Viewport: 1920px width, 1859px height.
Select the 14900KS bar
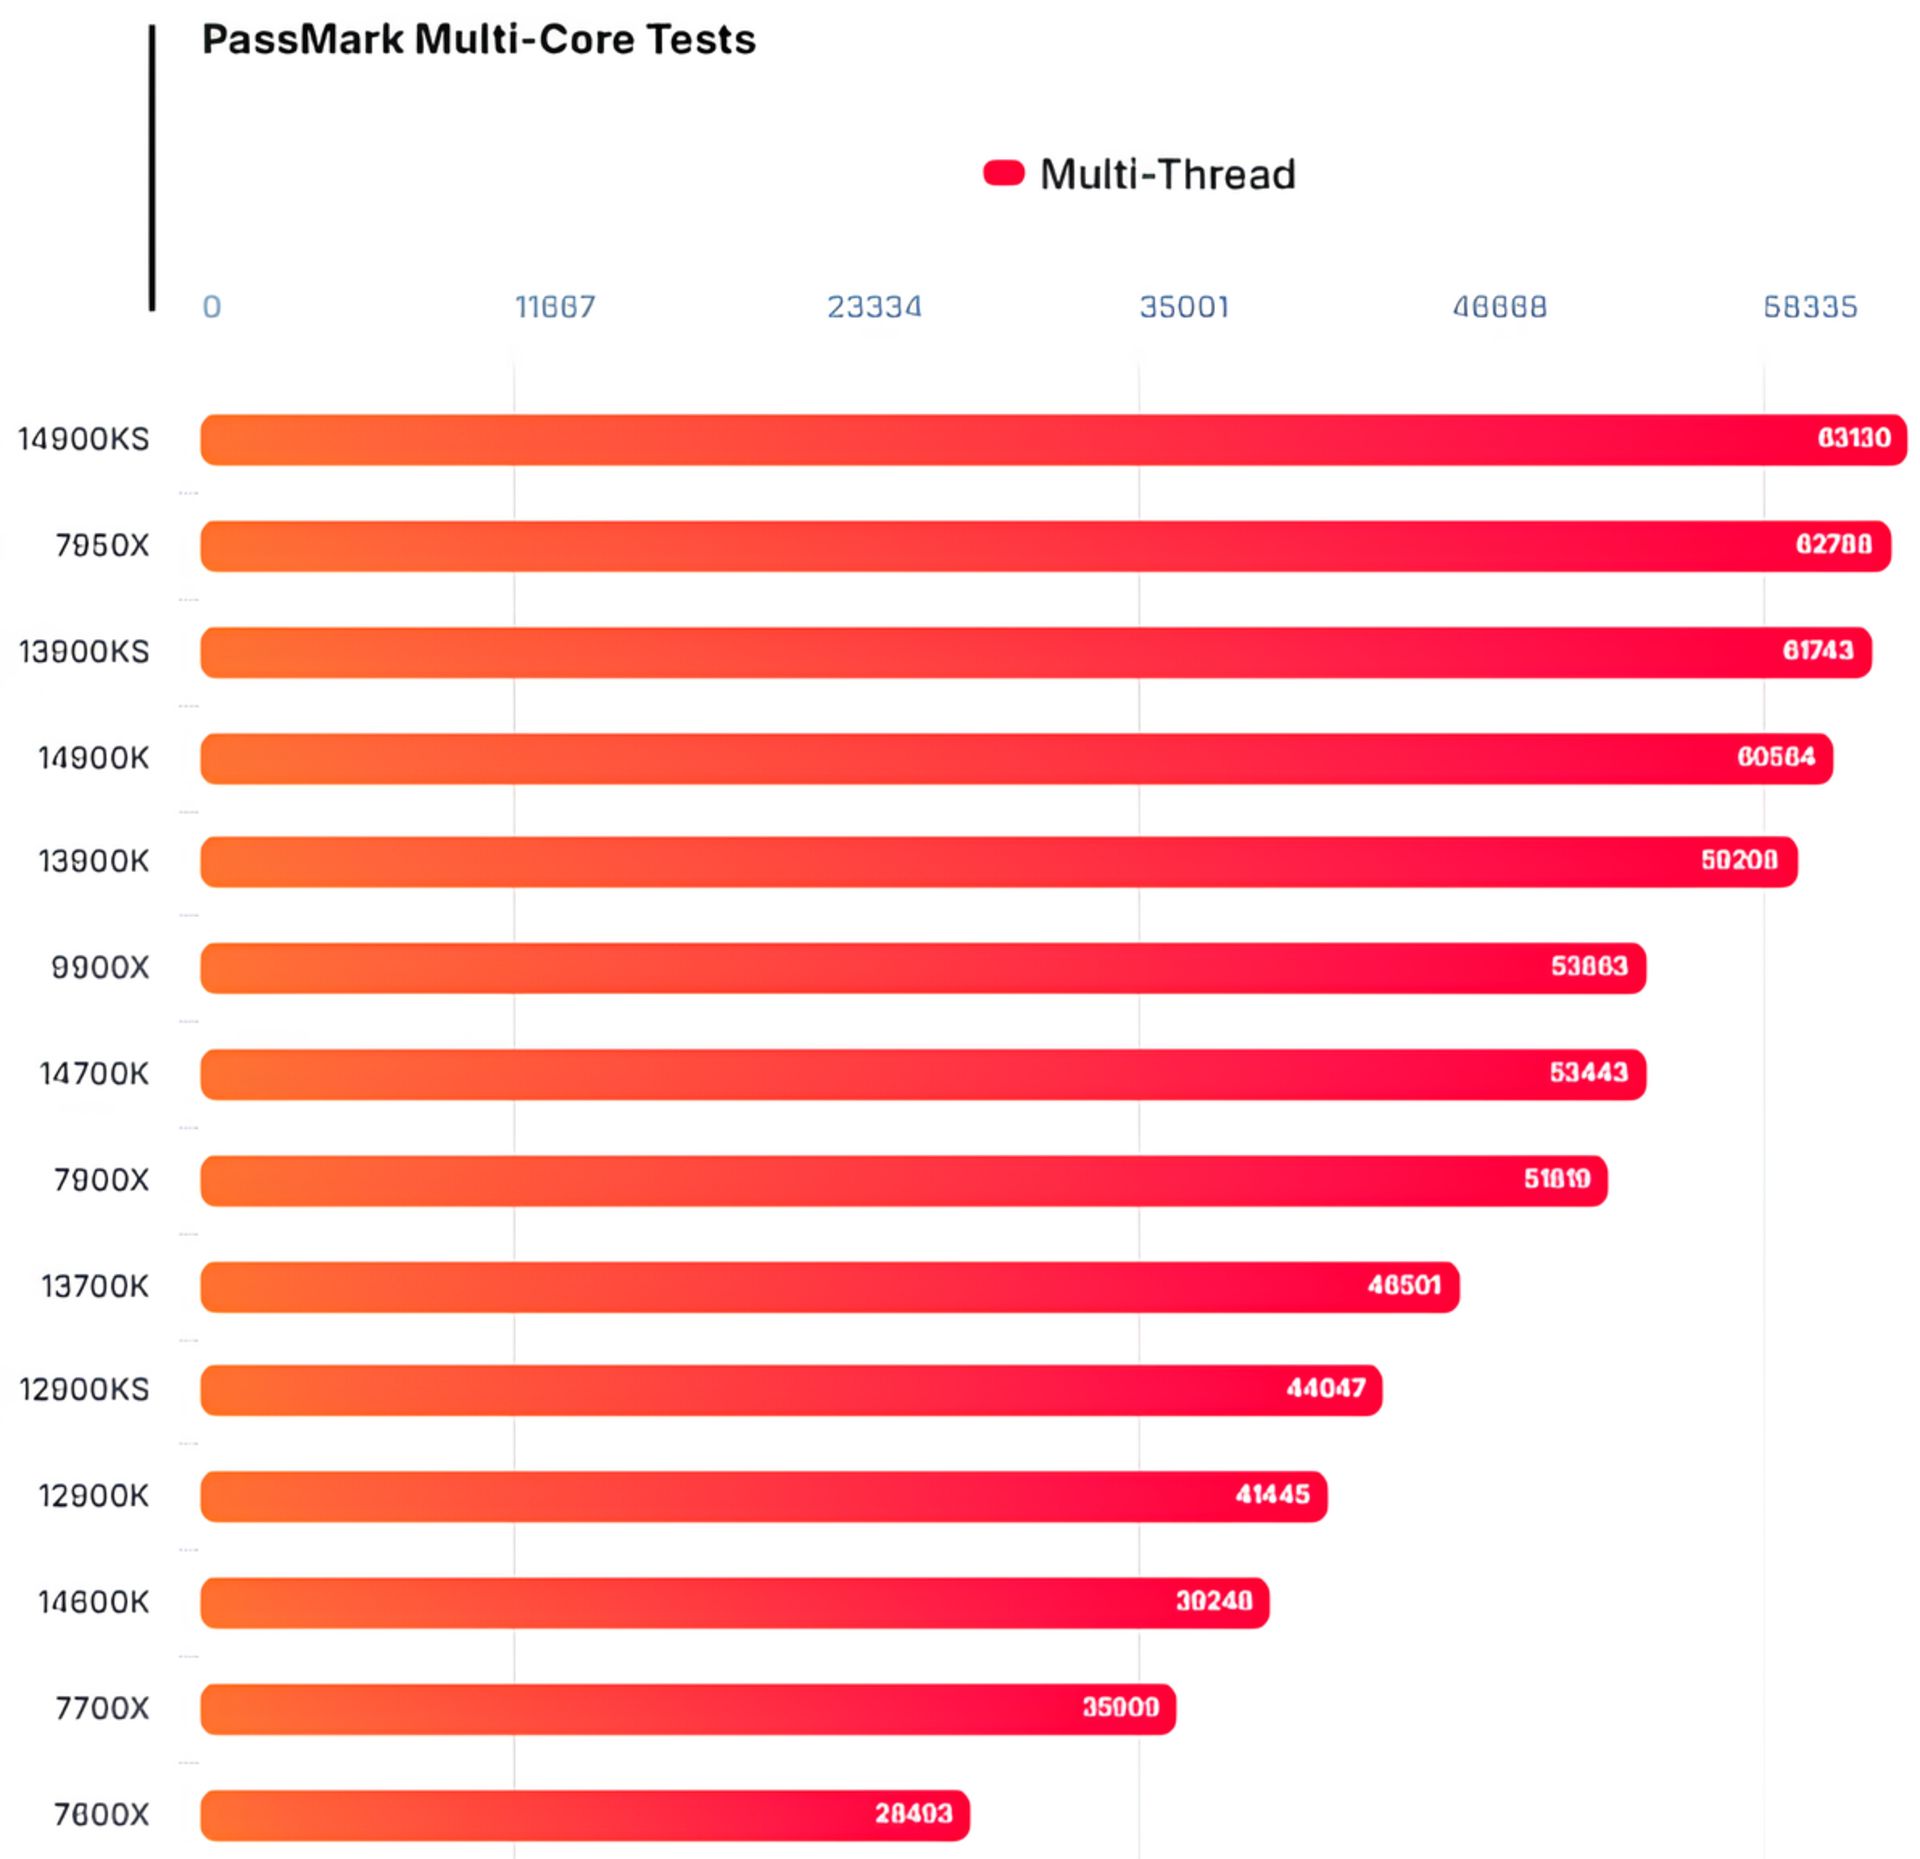(x=1053, y=440)
